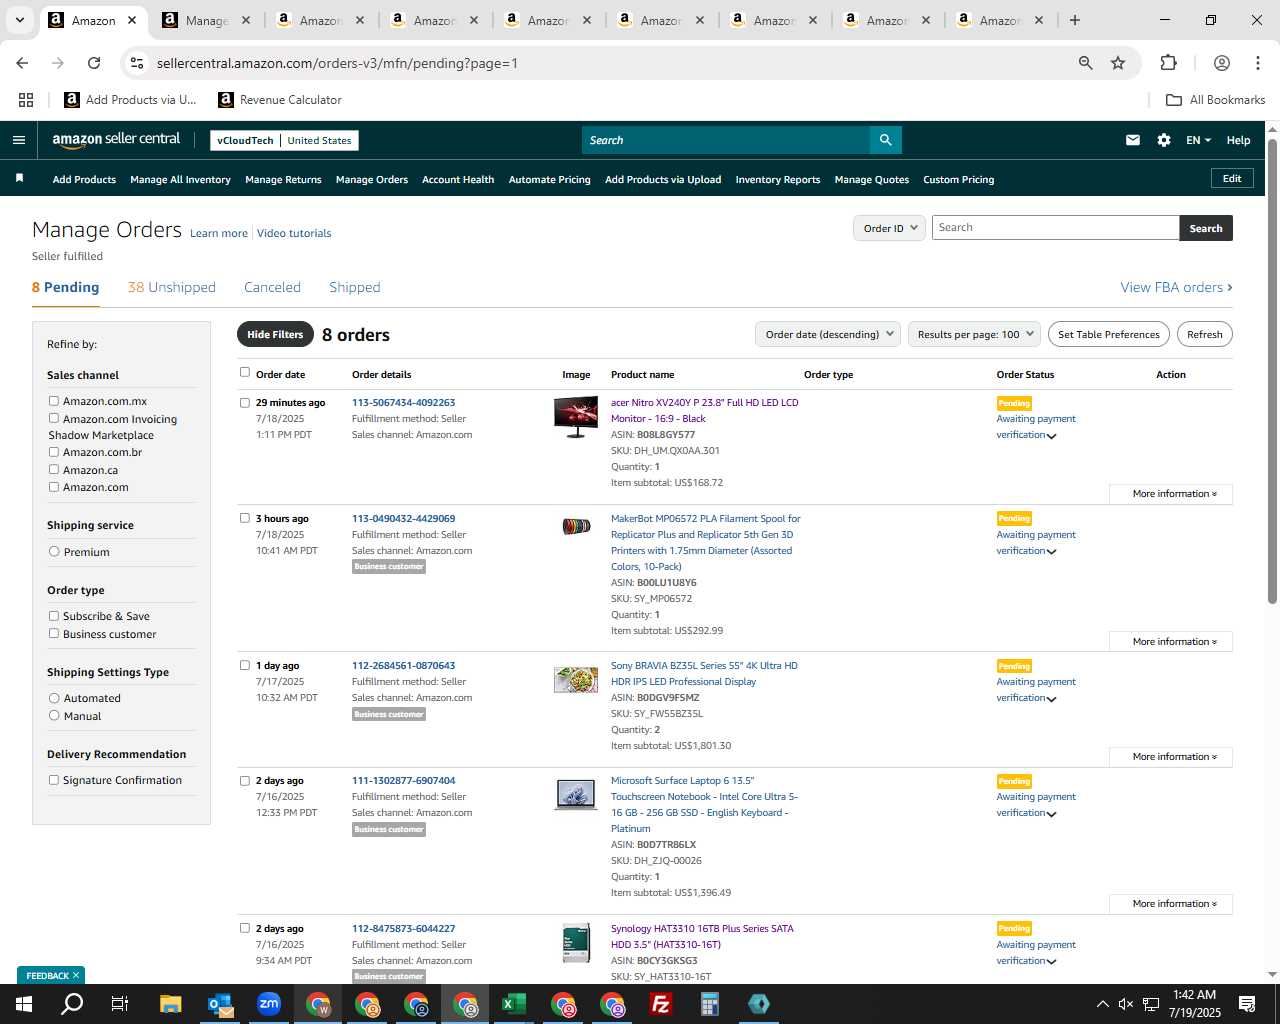
Task: Click the Amazon Seller Central logo
Action: pyautogui.click(x=116, y=140)
